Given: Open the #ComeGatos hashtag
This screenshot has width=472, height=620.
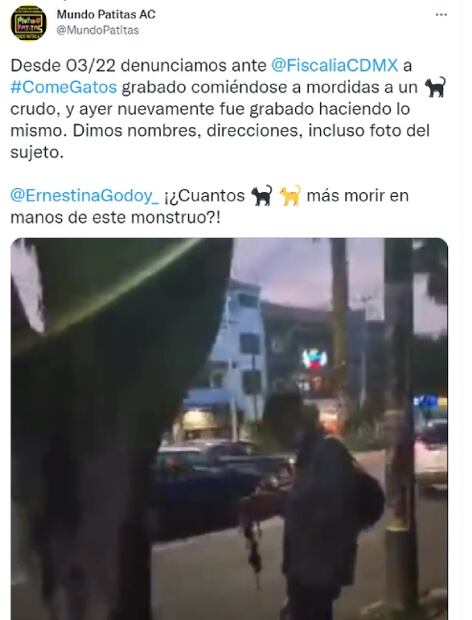Looking at the screenshot, I should [64, 87].
